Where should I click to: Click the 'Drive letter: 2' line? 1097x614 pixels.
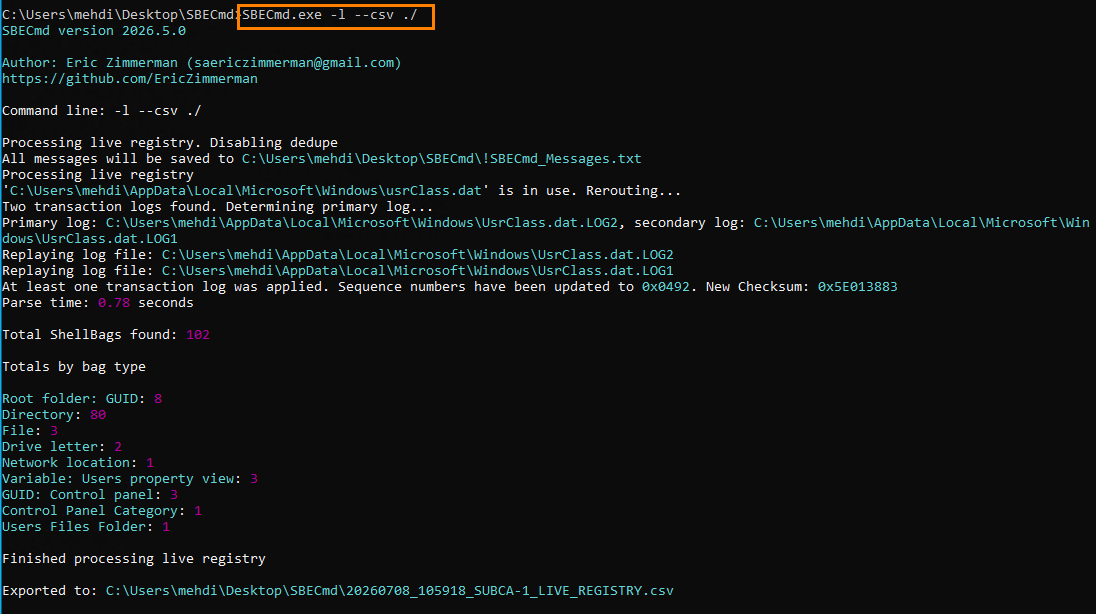click(x=62, y=447)
